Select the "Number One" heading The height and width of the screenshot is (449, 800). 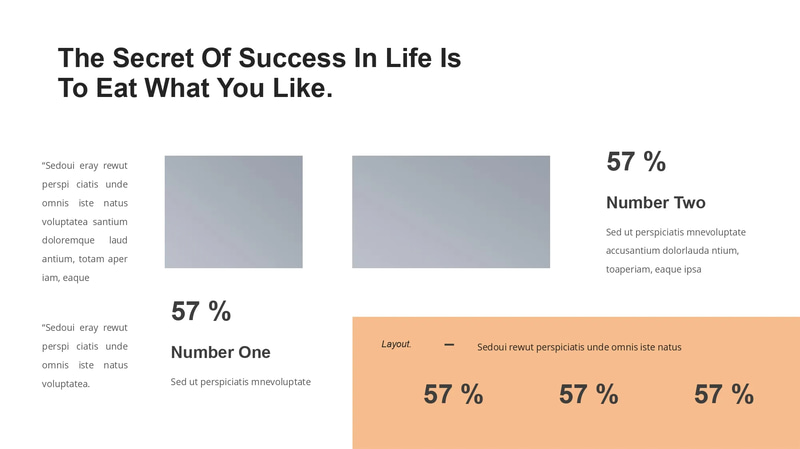221,352
